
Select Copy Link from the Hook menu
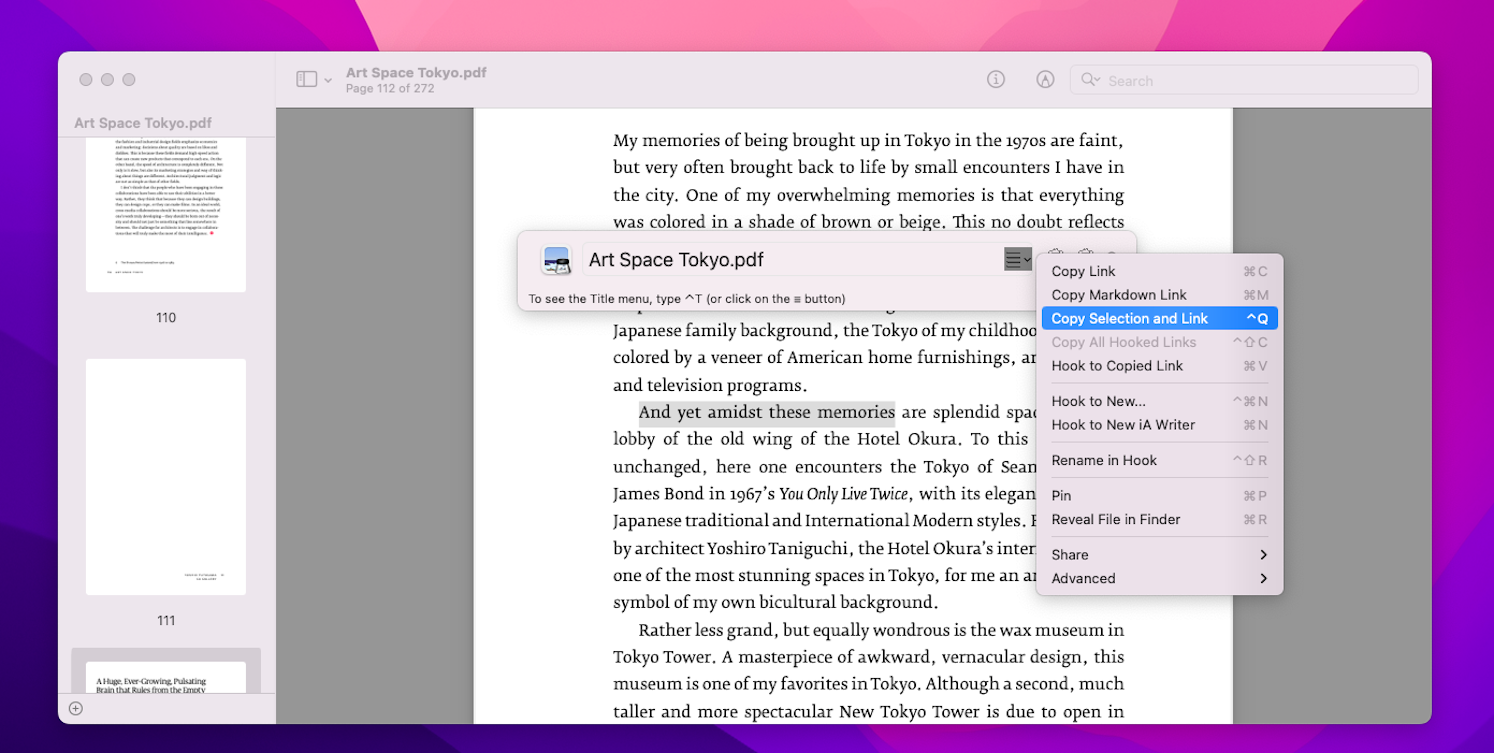pyautogui.click(x=1083, y=271)
